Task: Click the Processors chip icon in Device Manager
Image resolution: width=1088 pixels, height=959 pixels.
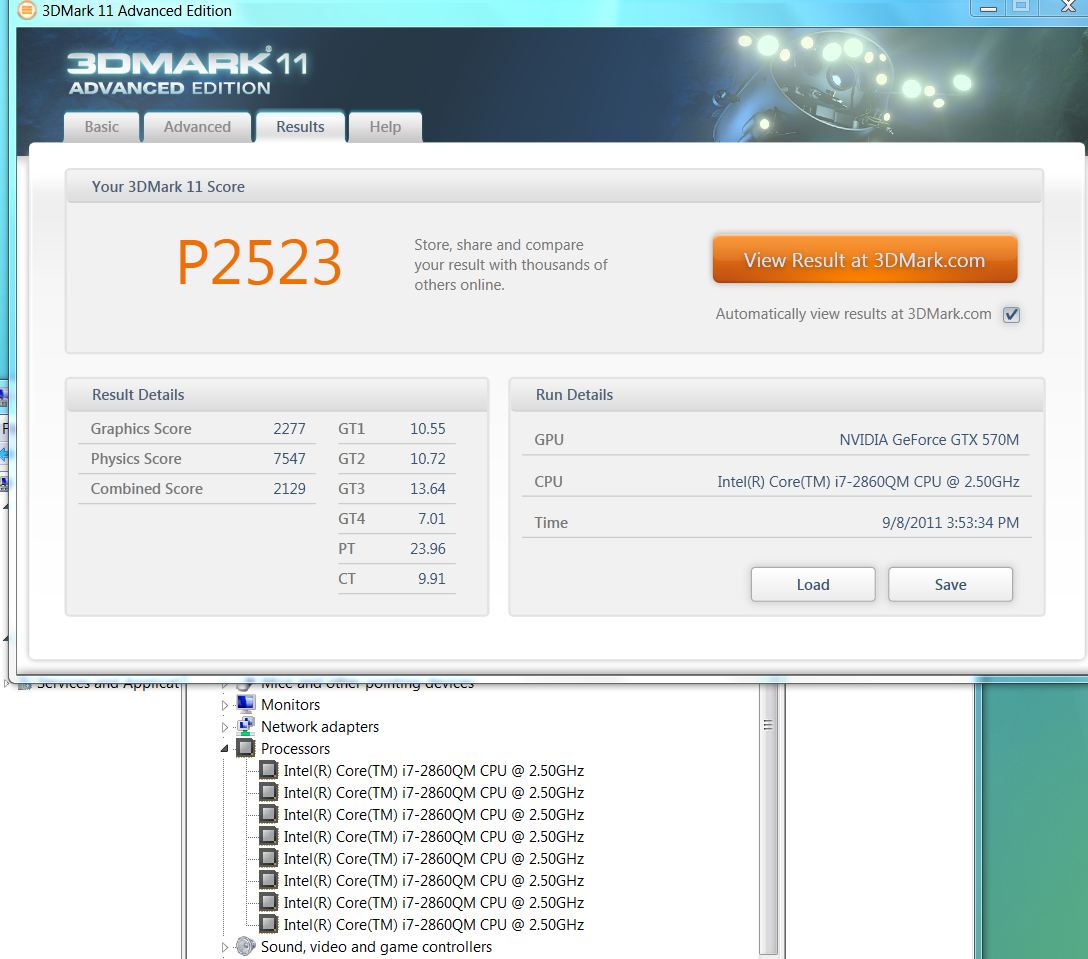Action: tap(245, 748)
